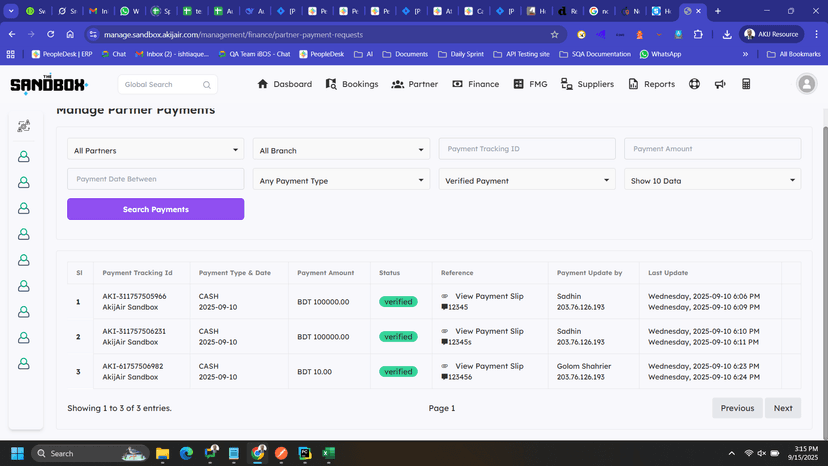This screenshot has height=466, width=828.
Task: Open the Finance menu
Action: [475, 85]
